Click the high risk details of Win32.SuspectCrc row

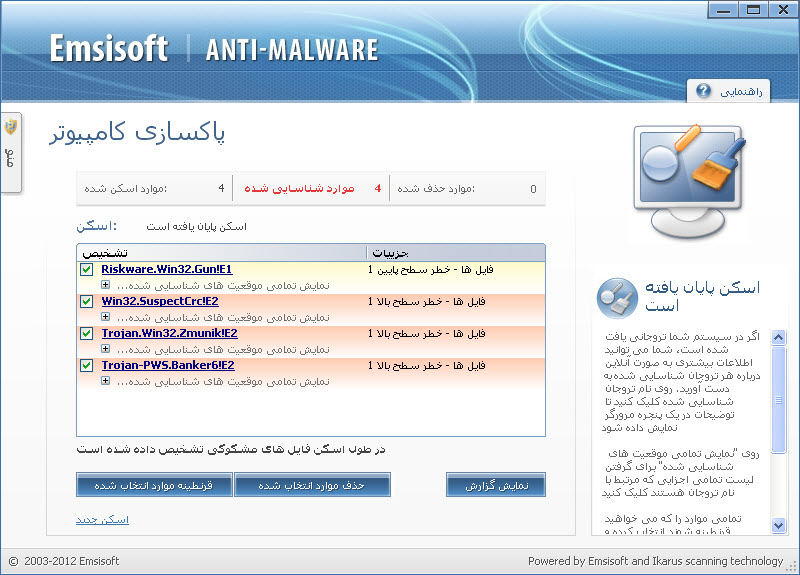pos(427,302)
